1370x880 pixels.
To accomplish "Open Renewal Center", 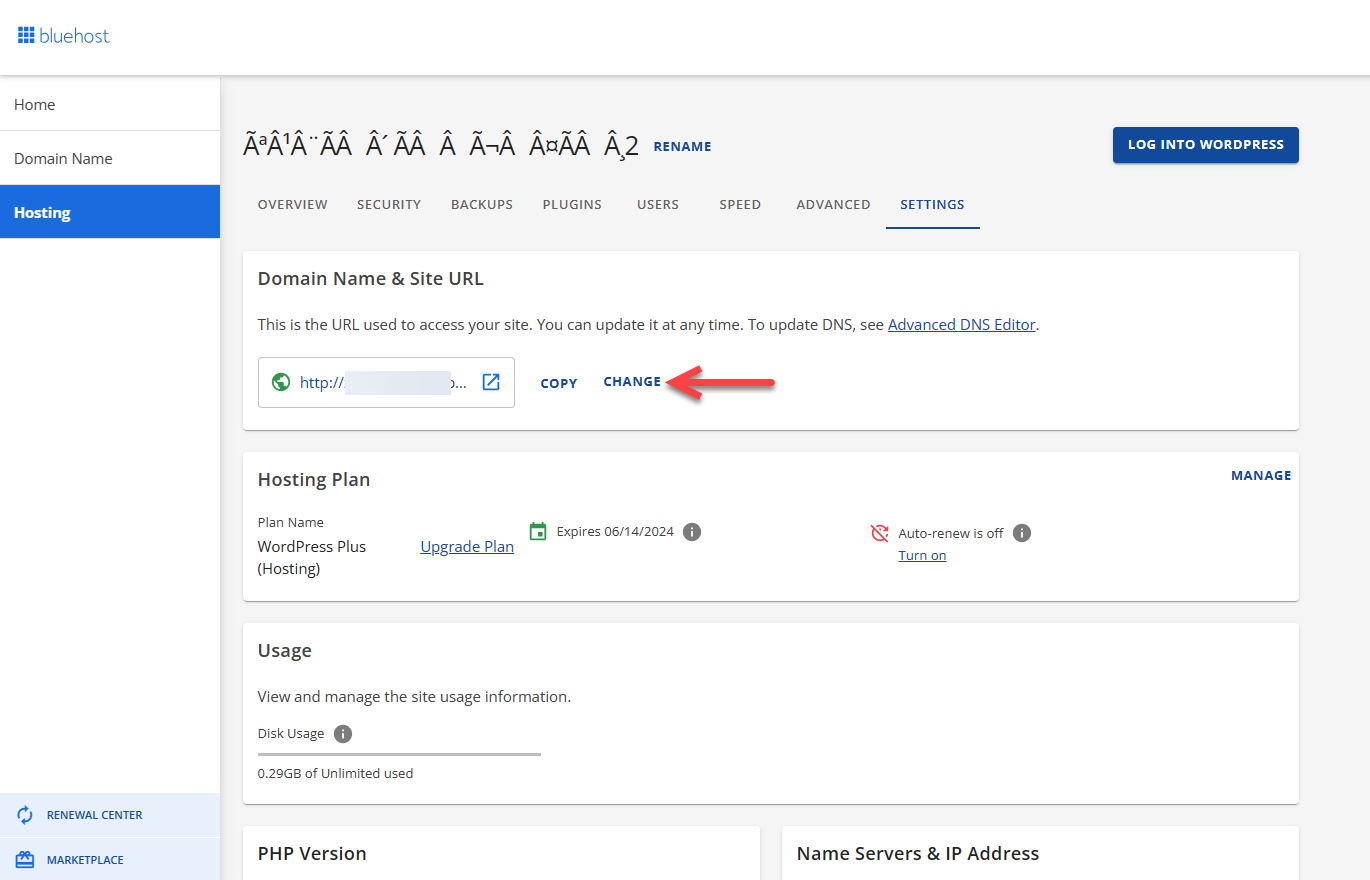I will click(x=110, y=815).
